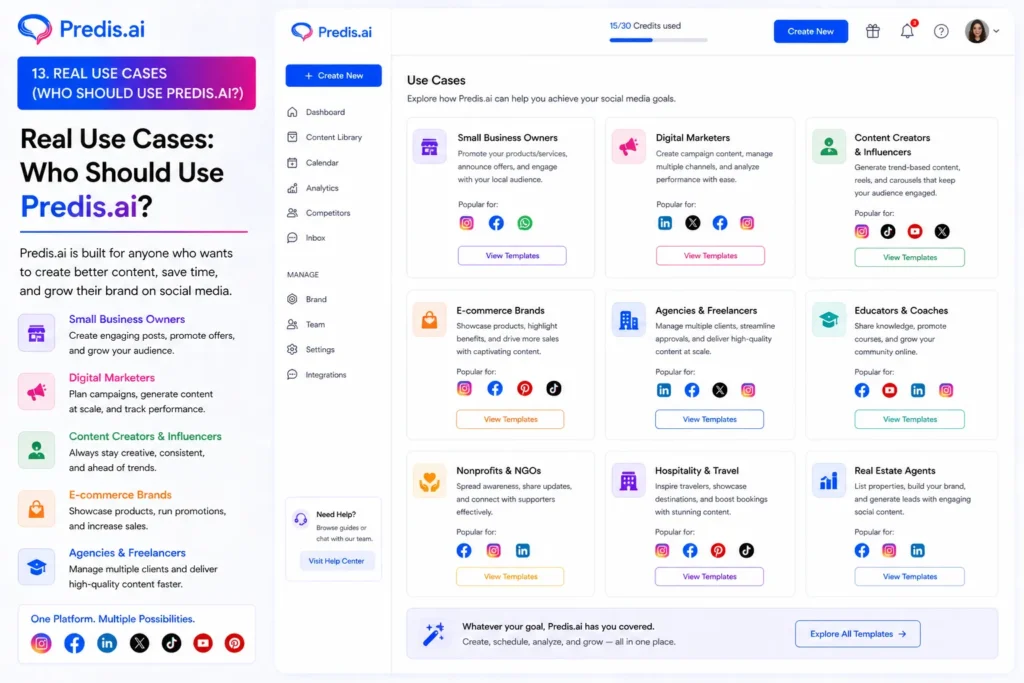Click the credits used progress bar
Image resolution: width=1024 pixels, height=683 pixels.
(658, 40)
